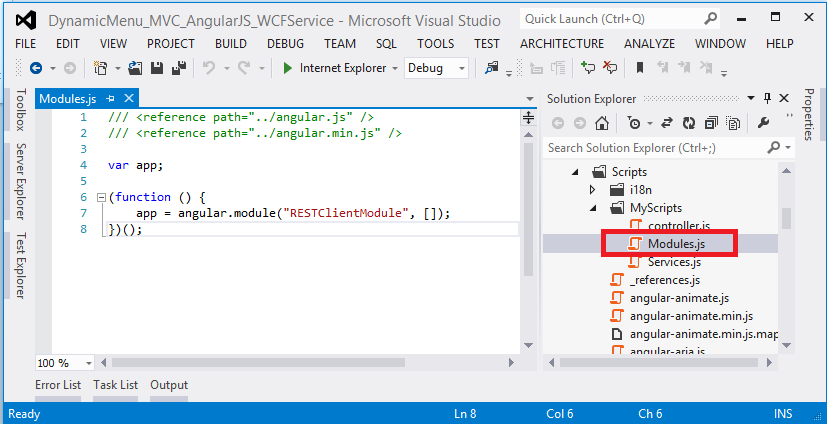Open the Properties side tab
The image size is (827, 424).
pyautogui.click(x=809, y=114)
